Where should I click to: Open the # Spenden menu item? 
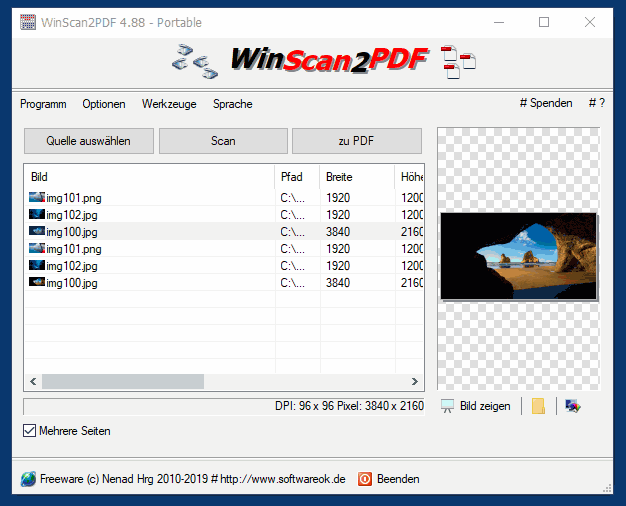click(x=546, y=103)
